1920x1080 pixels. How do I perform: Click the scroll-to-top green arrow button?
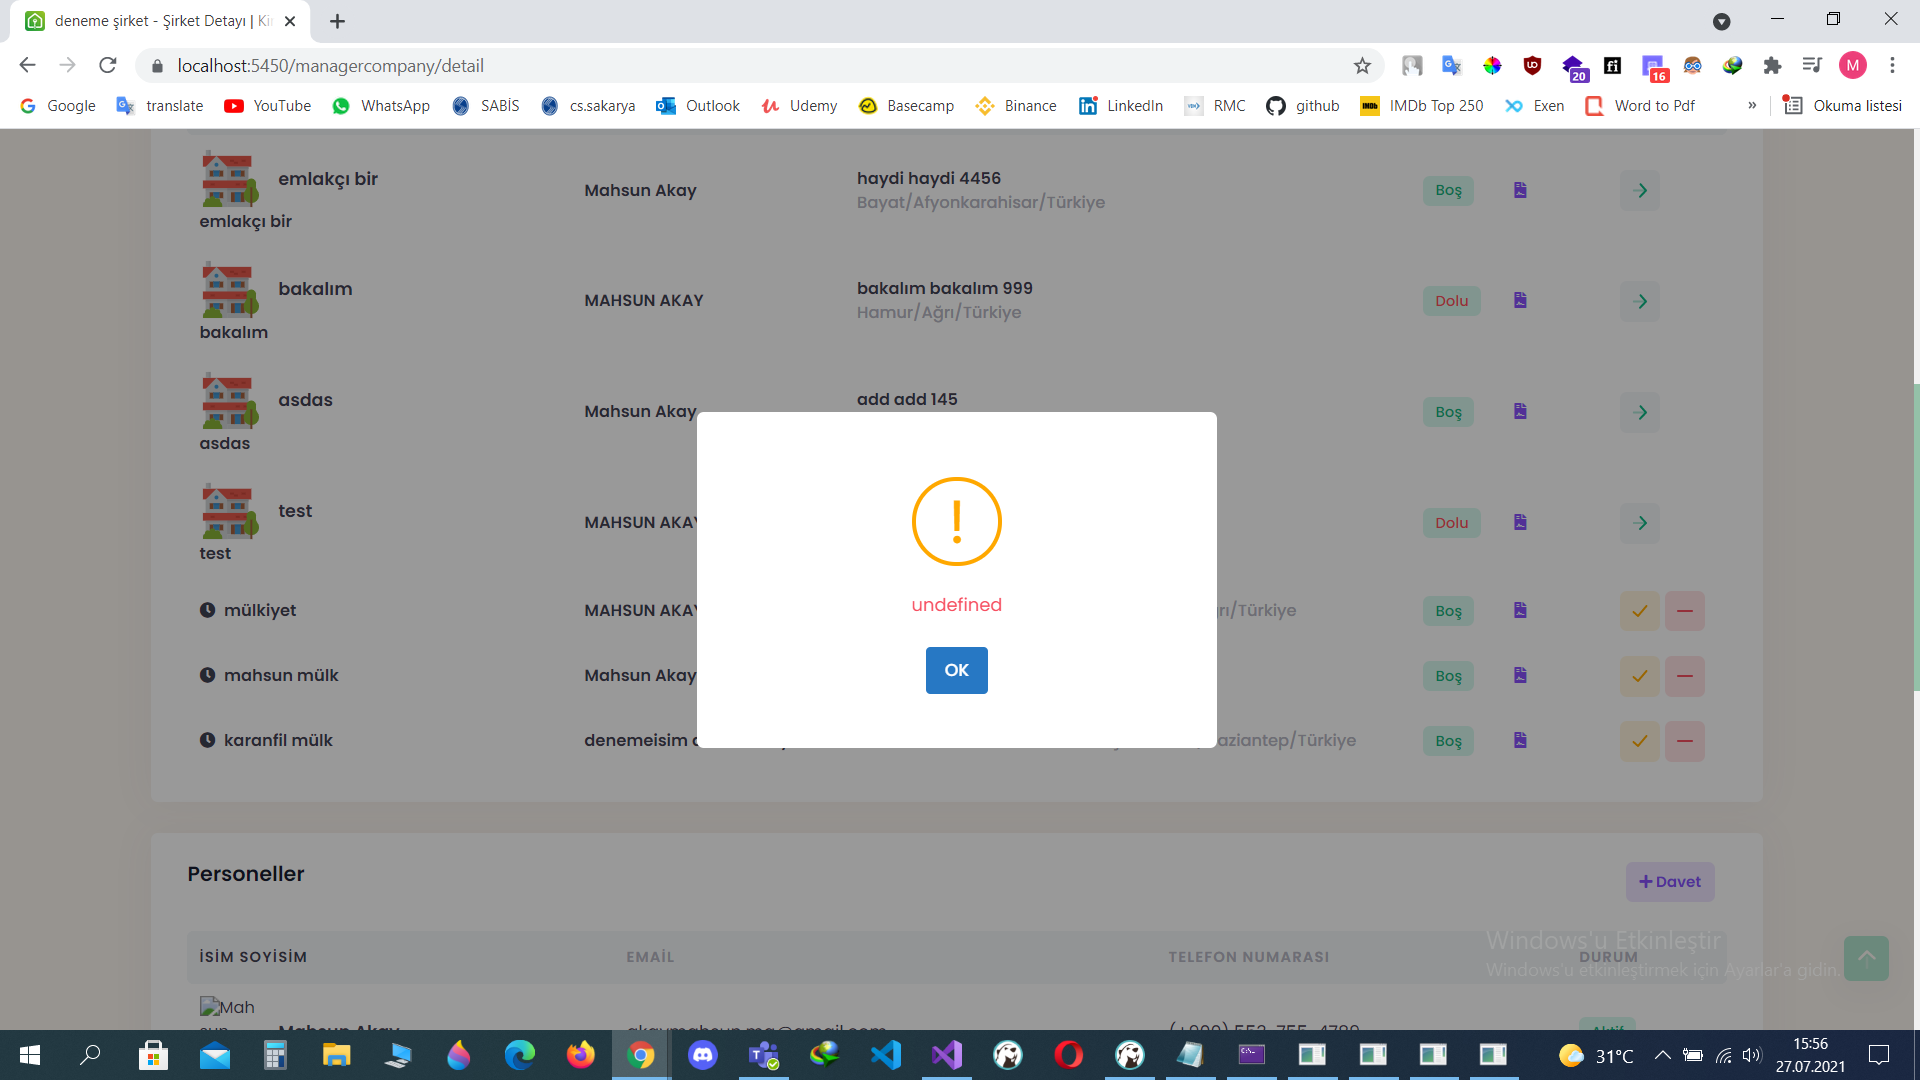point(1866,957)
